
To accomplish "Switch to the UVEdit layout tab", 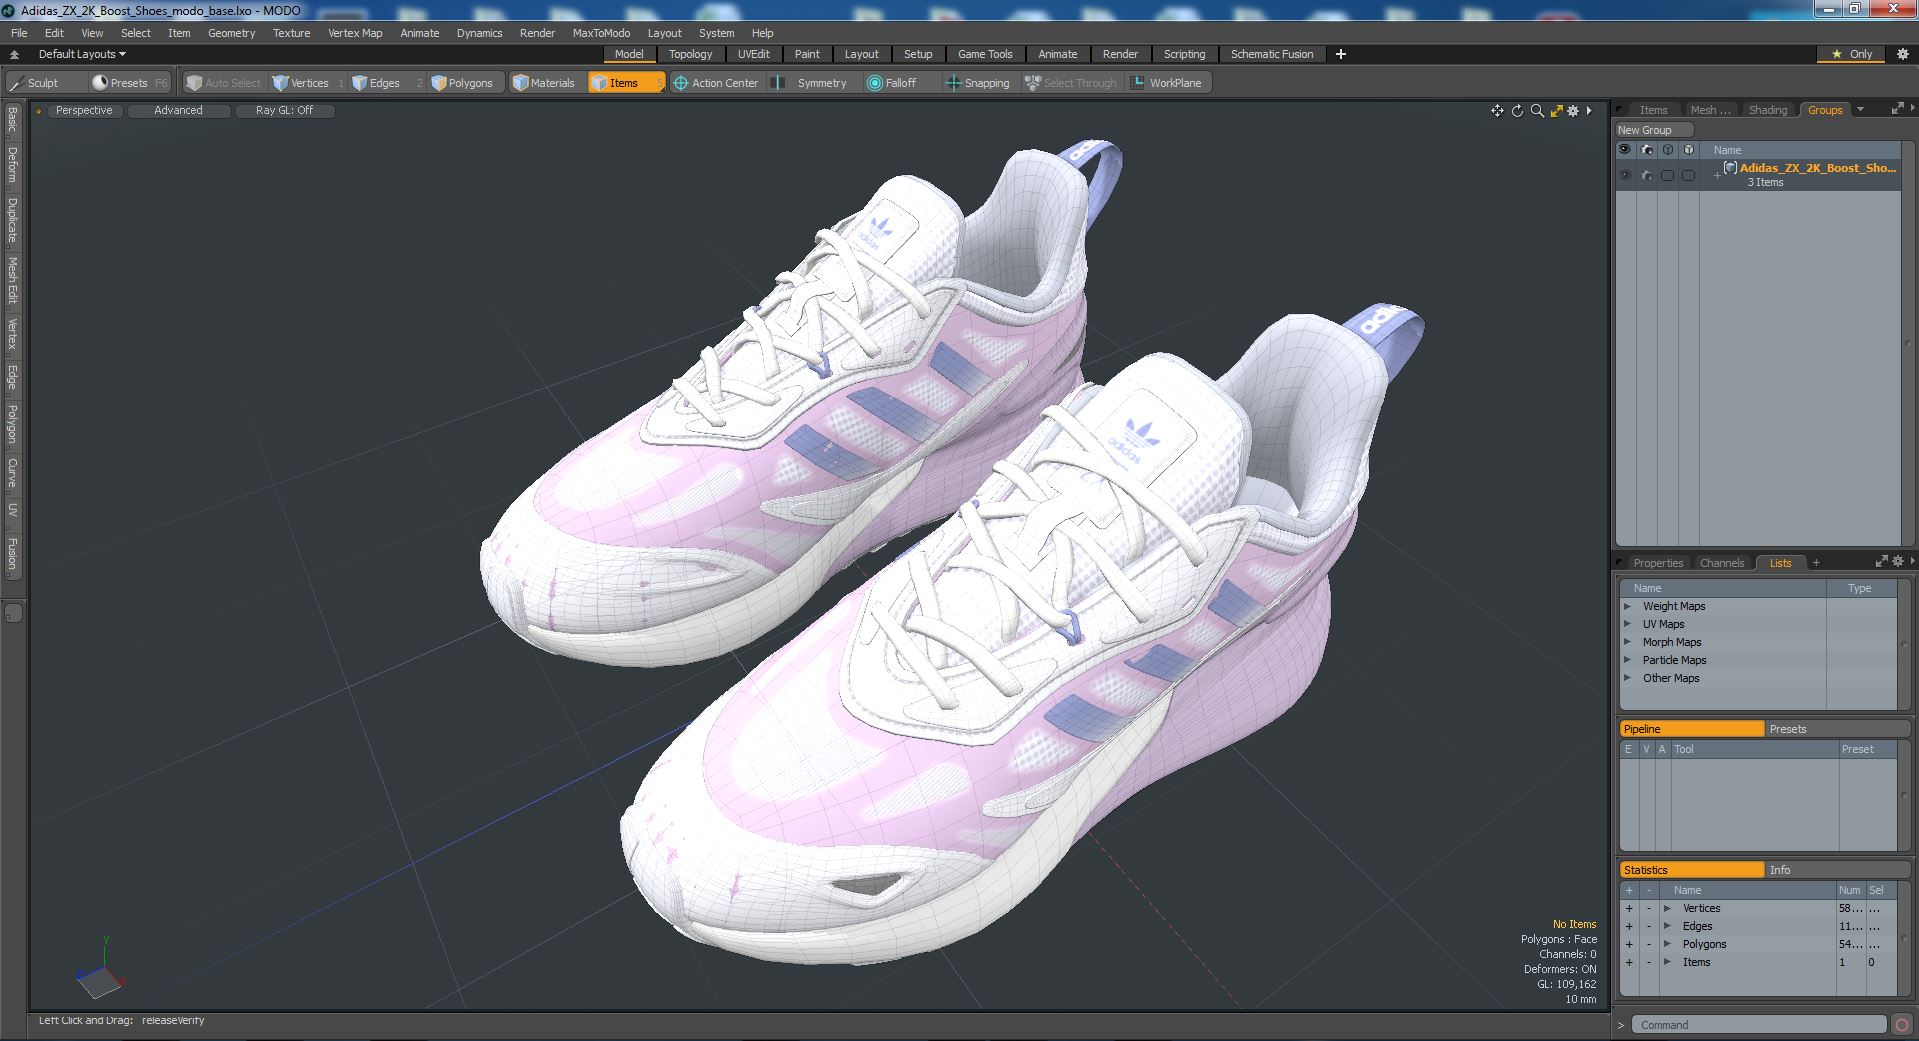I will click(753, 54).
